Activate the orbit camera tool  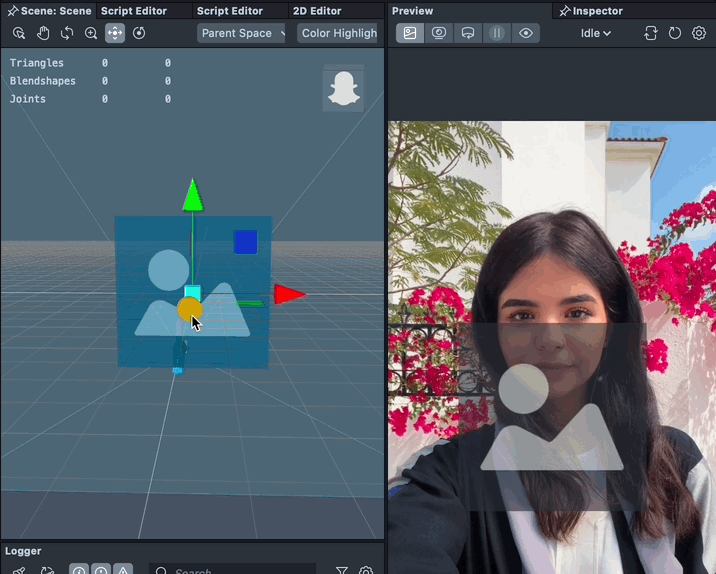(x=67, y=33)
